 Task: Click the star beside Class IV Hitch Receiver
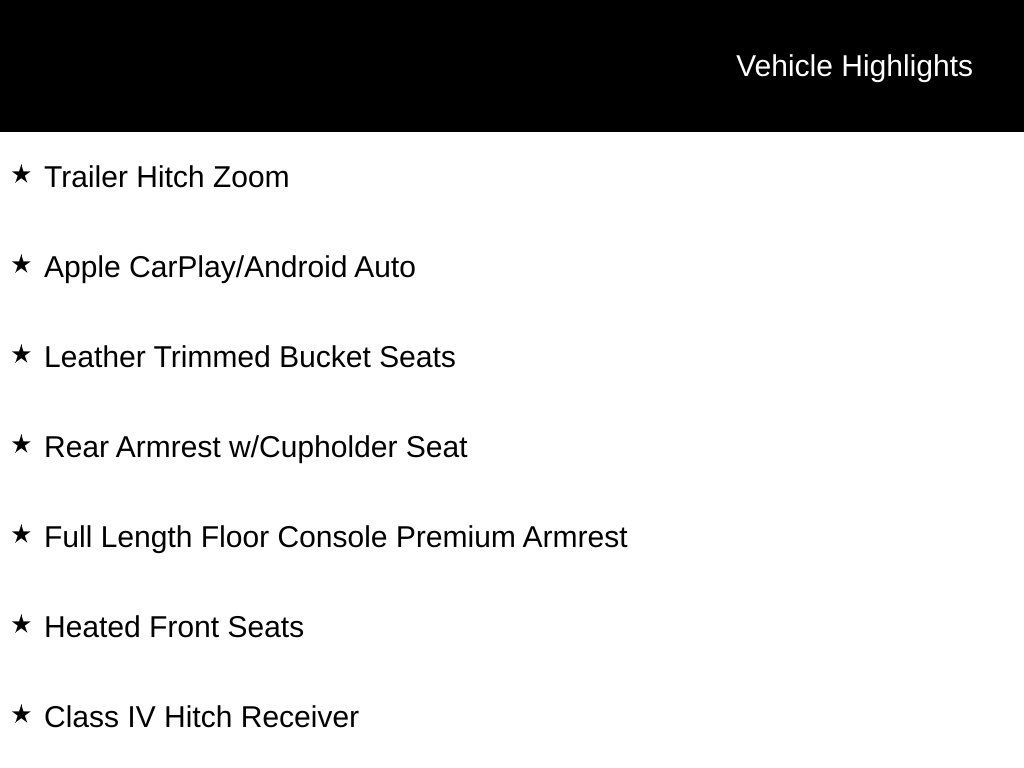point(21,714)
